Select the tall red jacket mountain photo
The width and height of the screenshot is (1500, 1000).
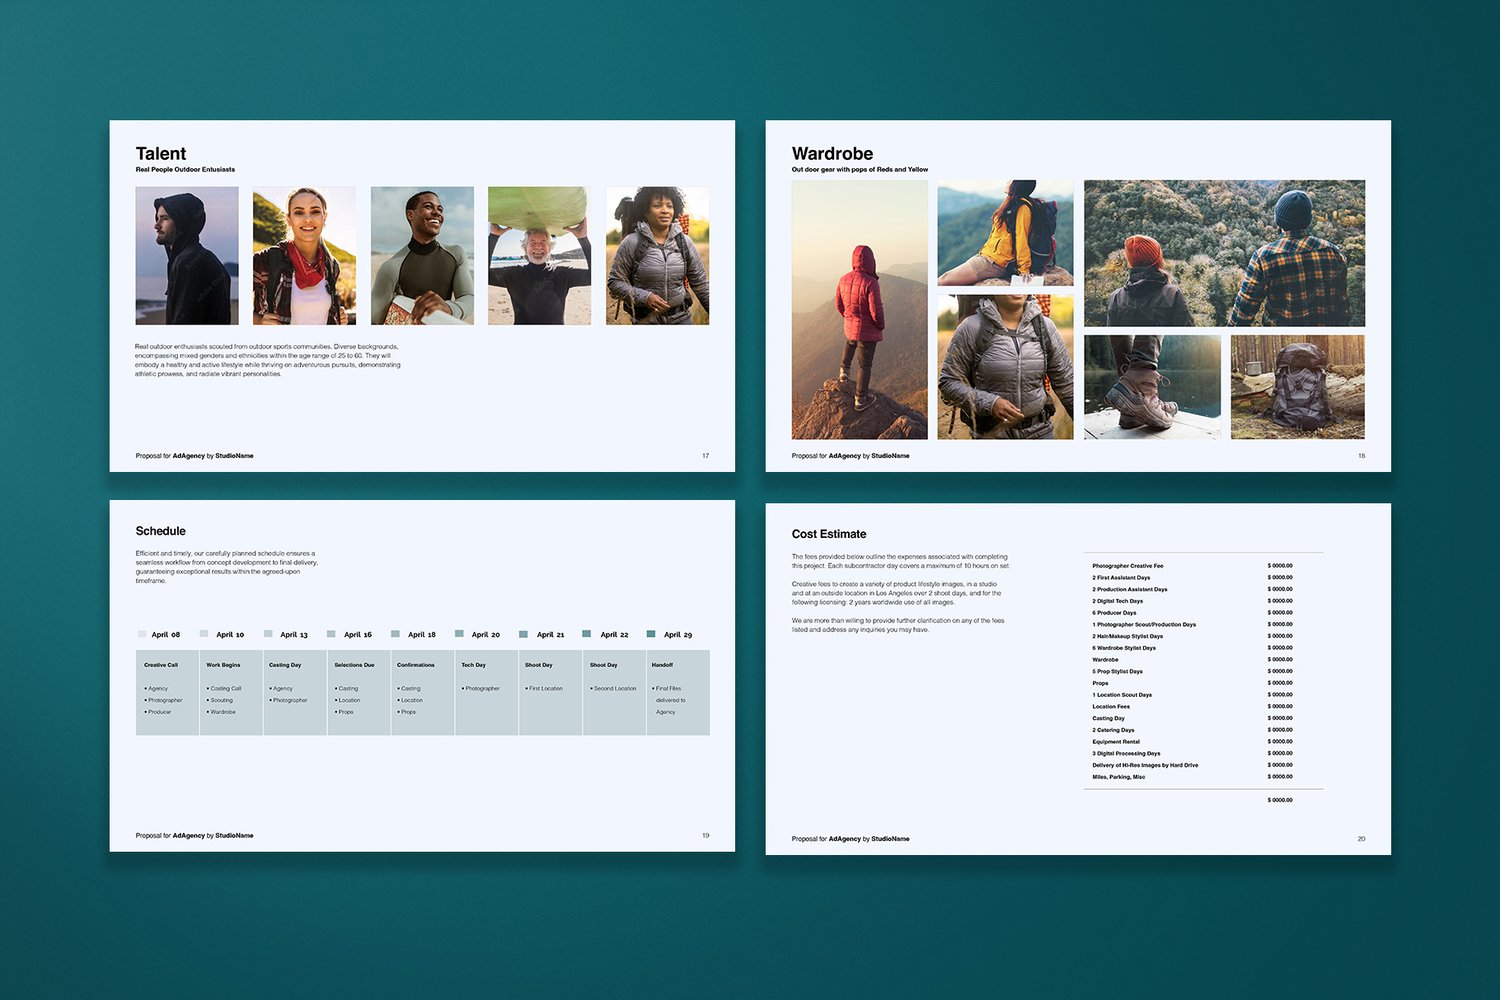click(x=860, y=310)
